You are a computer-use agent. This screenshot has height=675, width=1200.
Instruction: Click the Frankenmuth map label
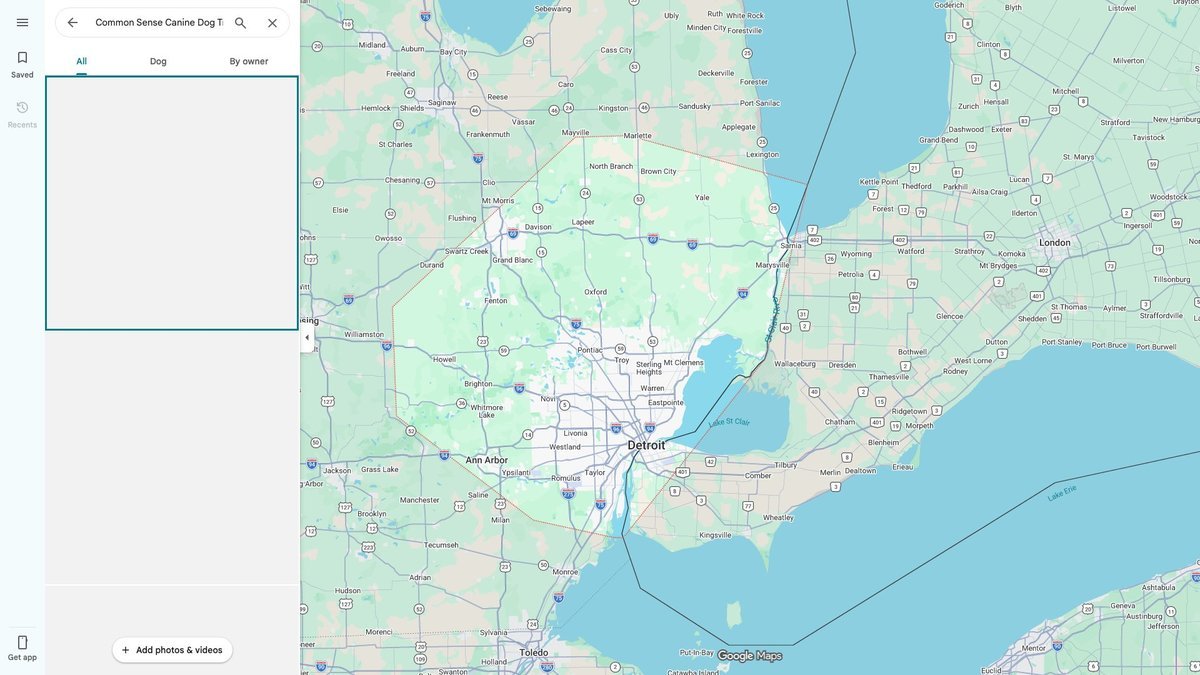coord(487,134)
